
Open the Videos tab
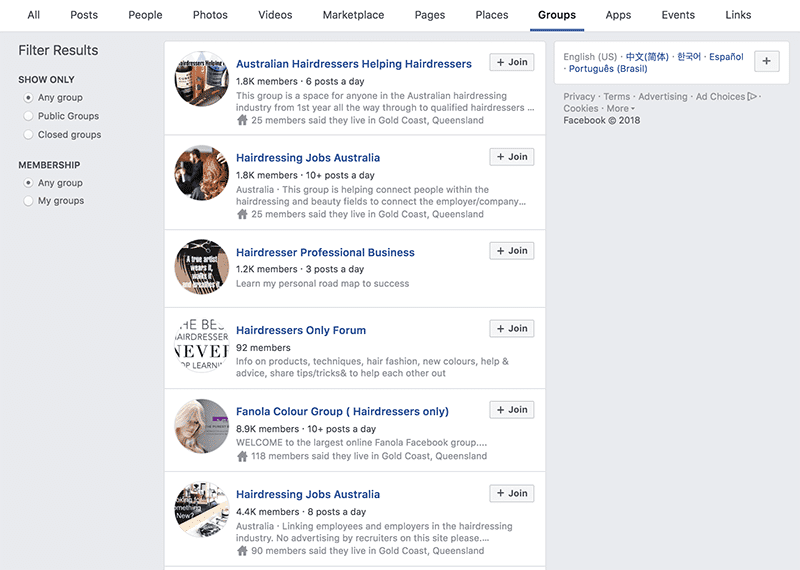[x=275, y=15]
